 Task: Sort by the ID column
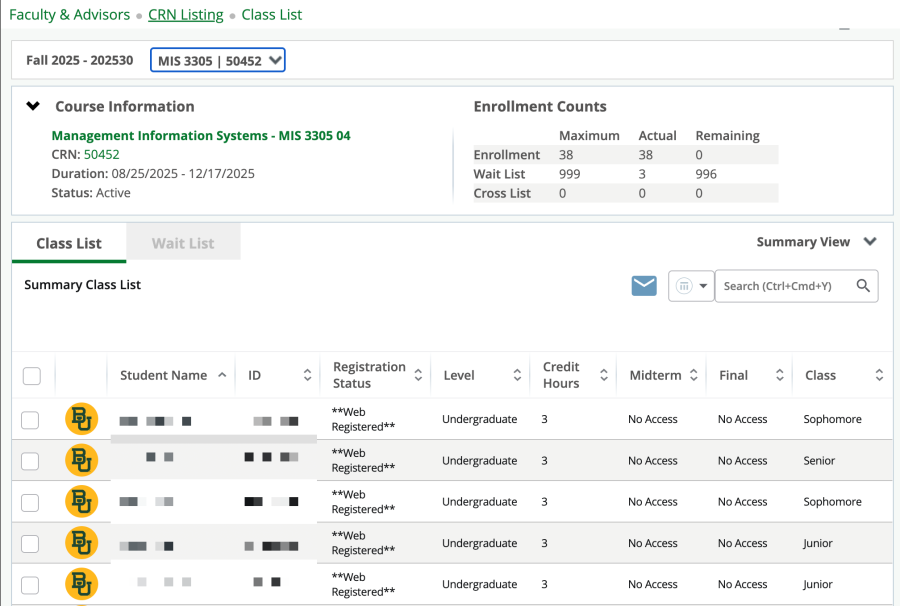point(308,375)
